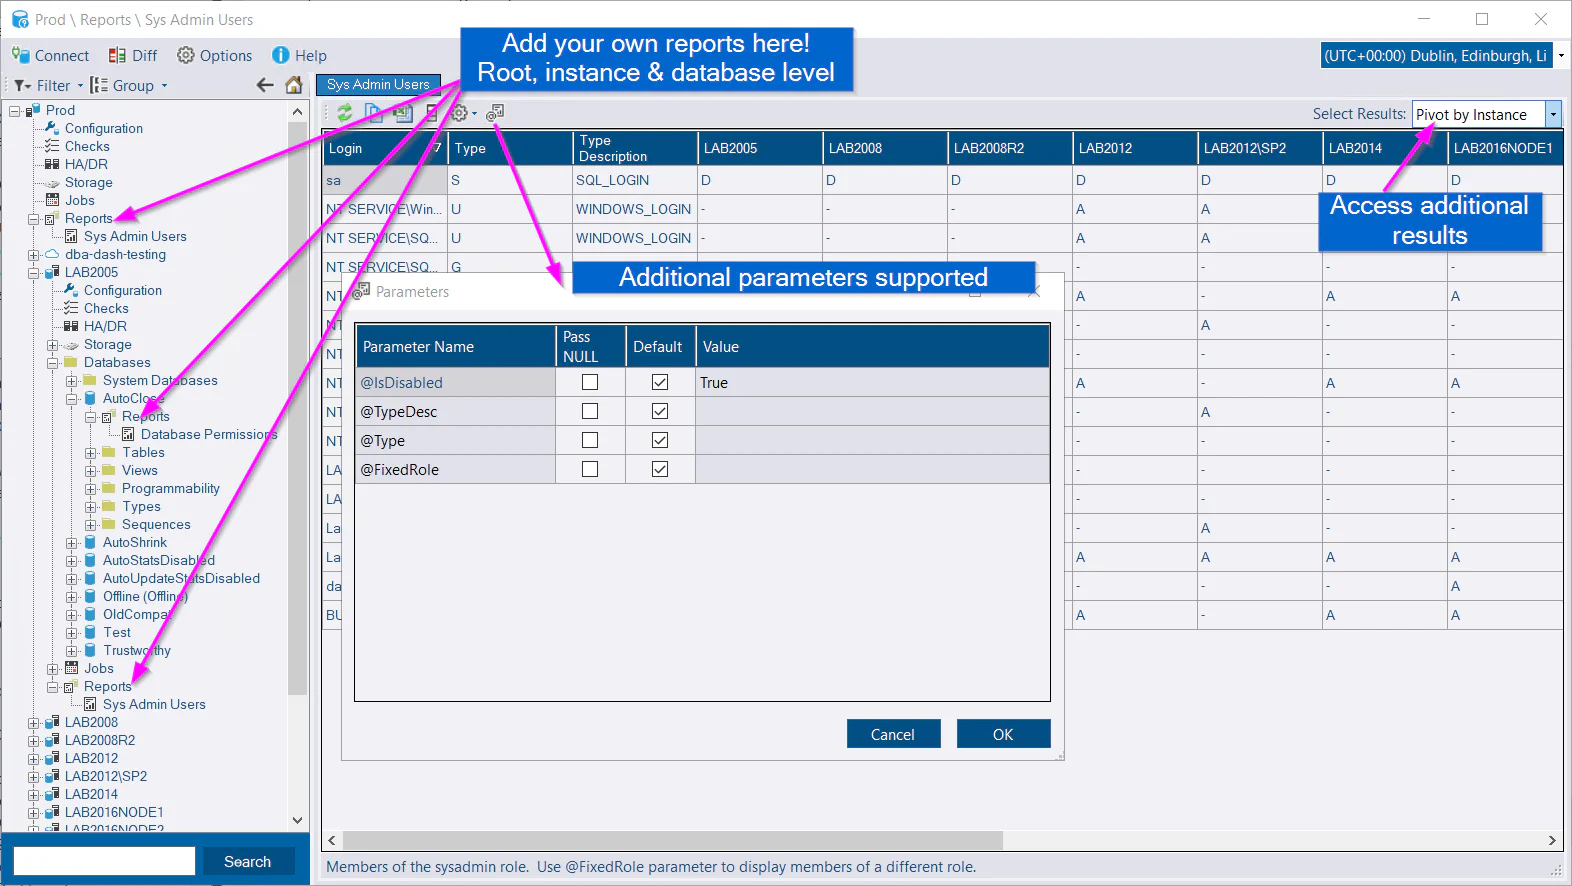Refresh report with the green arrows icon
The height and width of the screenshot is (886, 1572).
coord(345,113)
